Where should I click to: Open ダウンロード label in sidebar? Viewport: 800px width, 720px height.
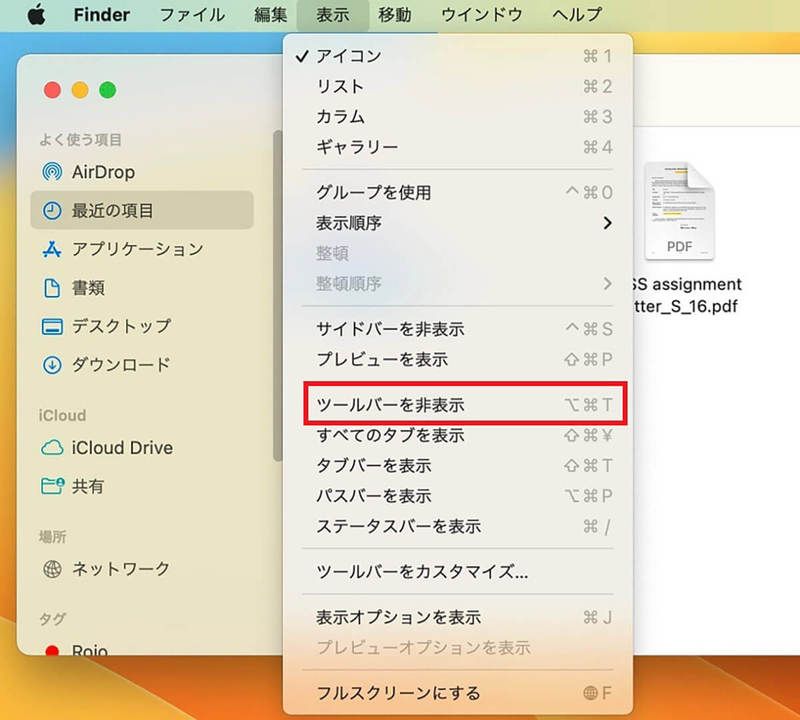(121, 365)
